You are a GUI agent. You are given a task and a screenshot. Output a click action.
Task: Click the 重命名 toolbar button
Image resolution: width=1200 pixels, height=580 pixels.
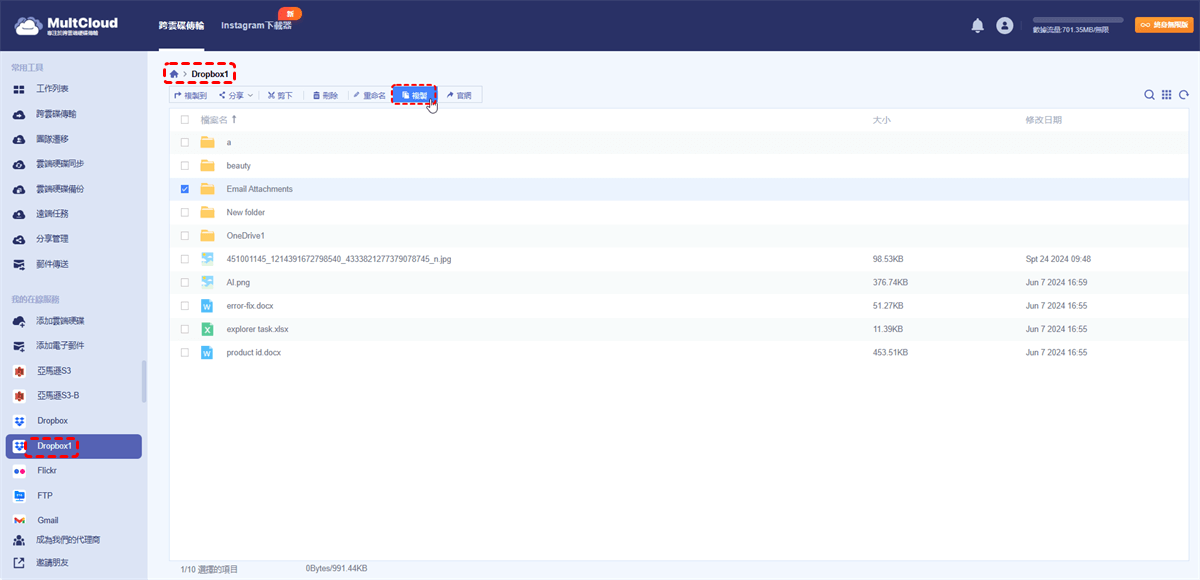point(369,95)
